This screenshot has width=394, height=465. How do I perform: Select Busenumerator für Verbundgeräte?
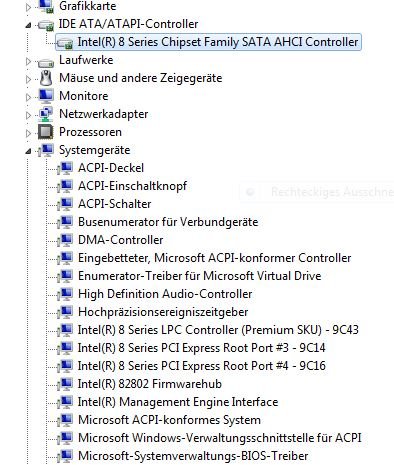[168, 222]
